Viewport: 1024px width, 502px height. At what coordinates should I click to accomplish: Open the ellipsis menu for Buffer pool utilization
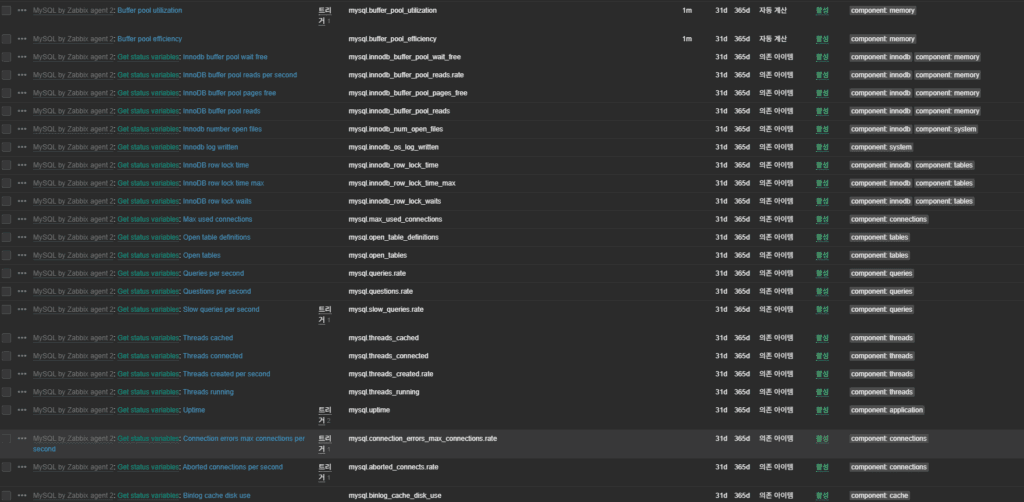[22, 10]
